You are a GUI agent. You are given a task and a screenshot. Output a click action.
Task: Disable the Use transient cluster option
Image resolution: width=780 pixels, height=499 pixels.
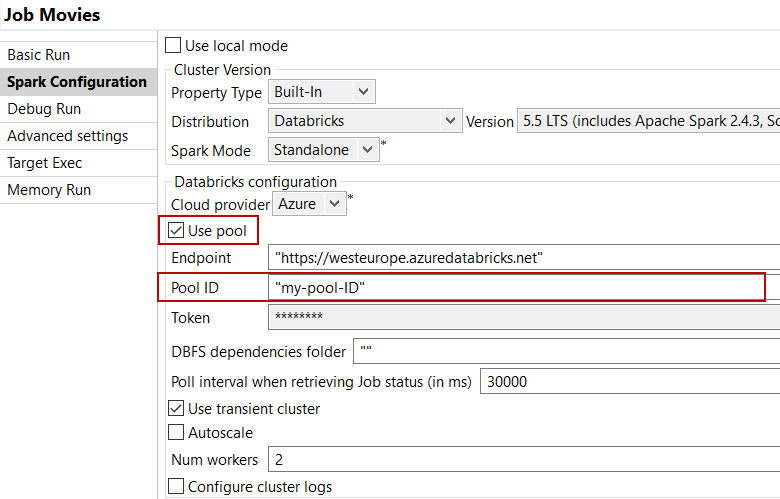(x=176, y=408)
